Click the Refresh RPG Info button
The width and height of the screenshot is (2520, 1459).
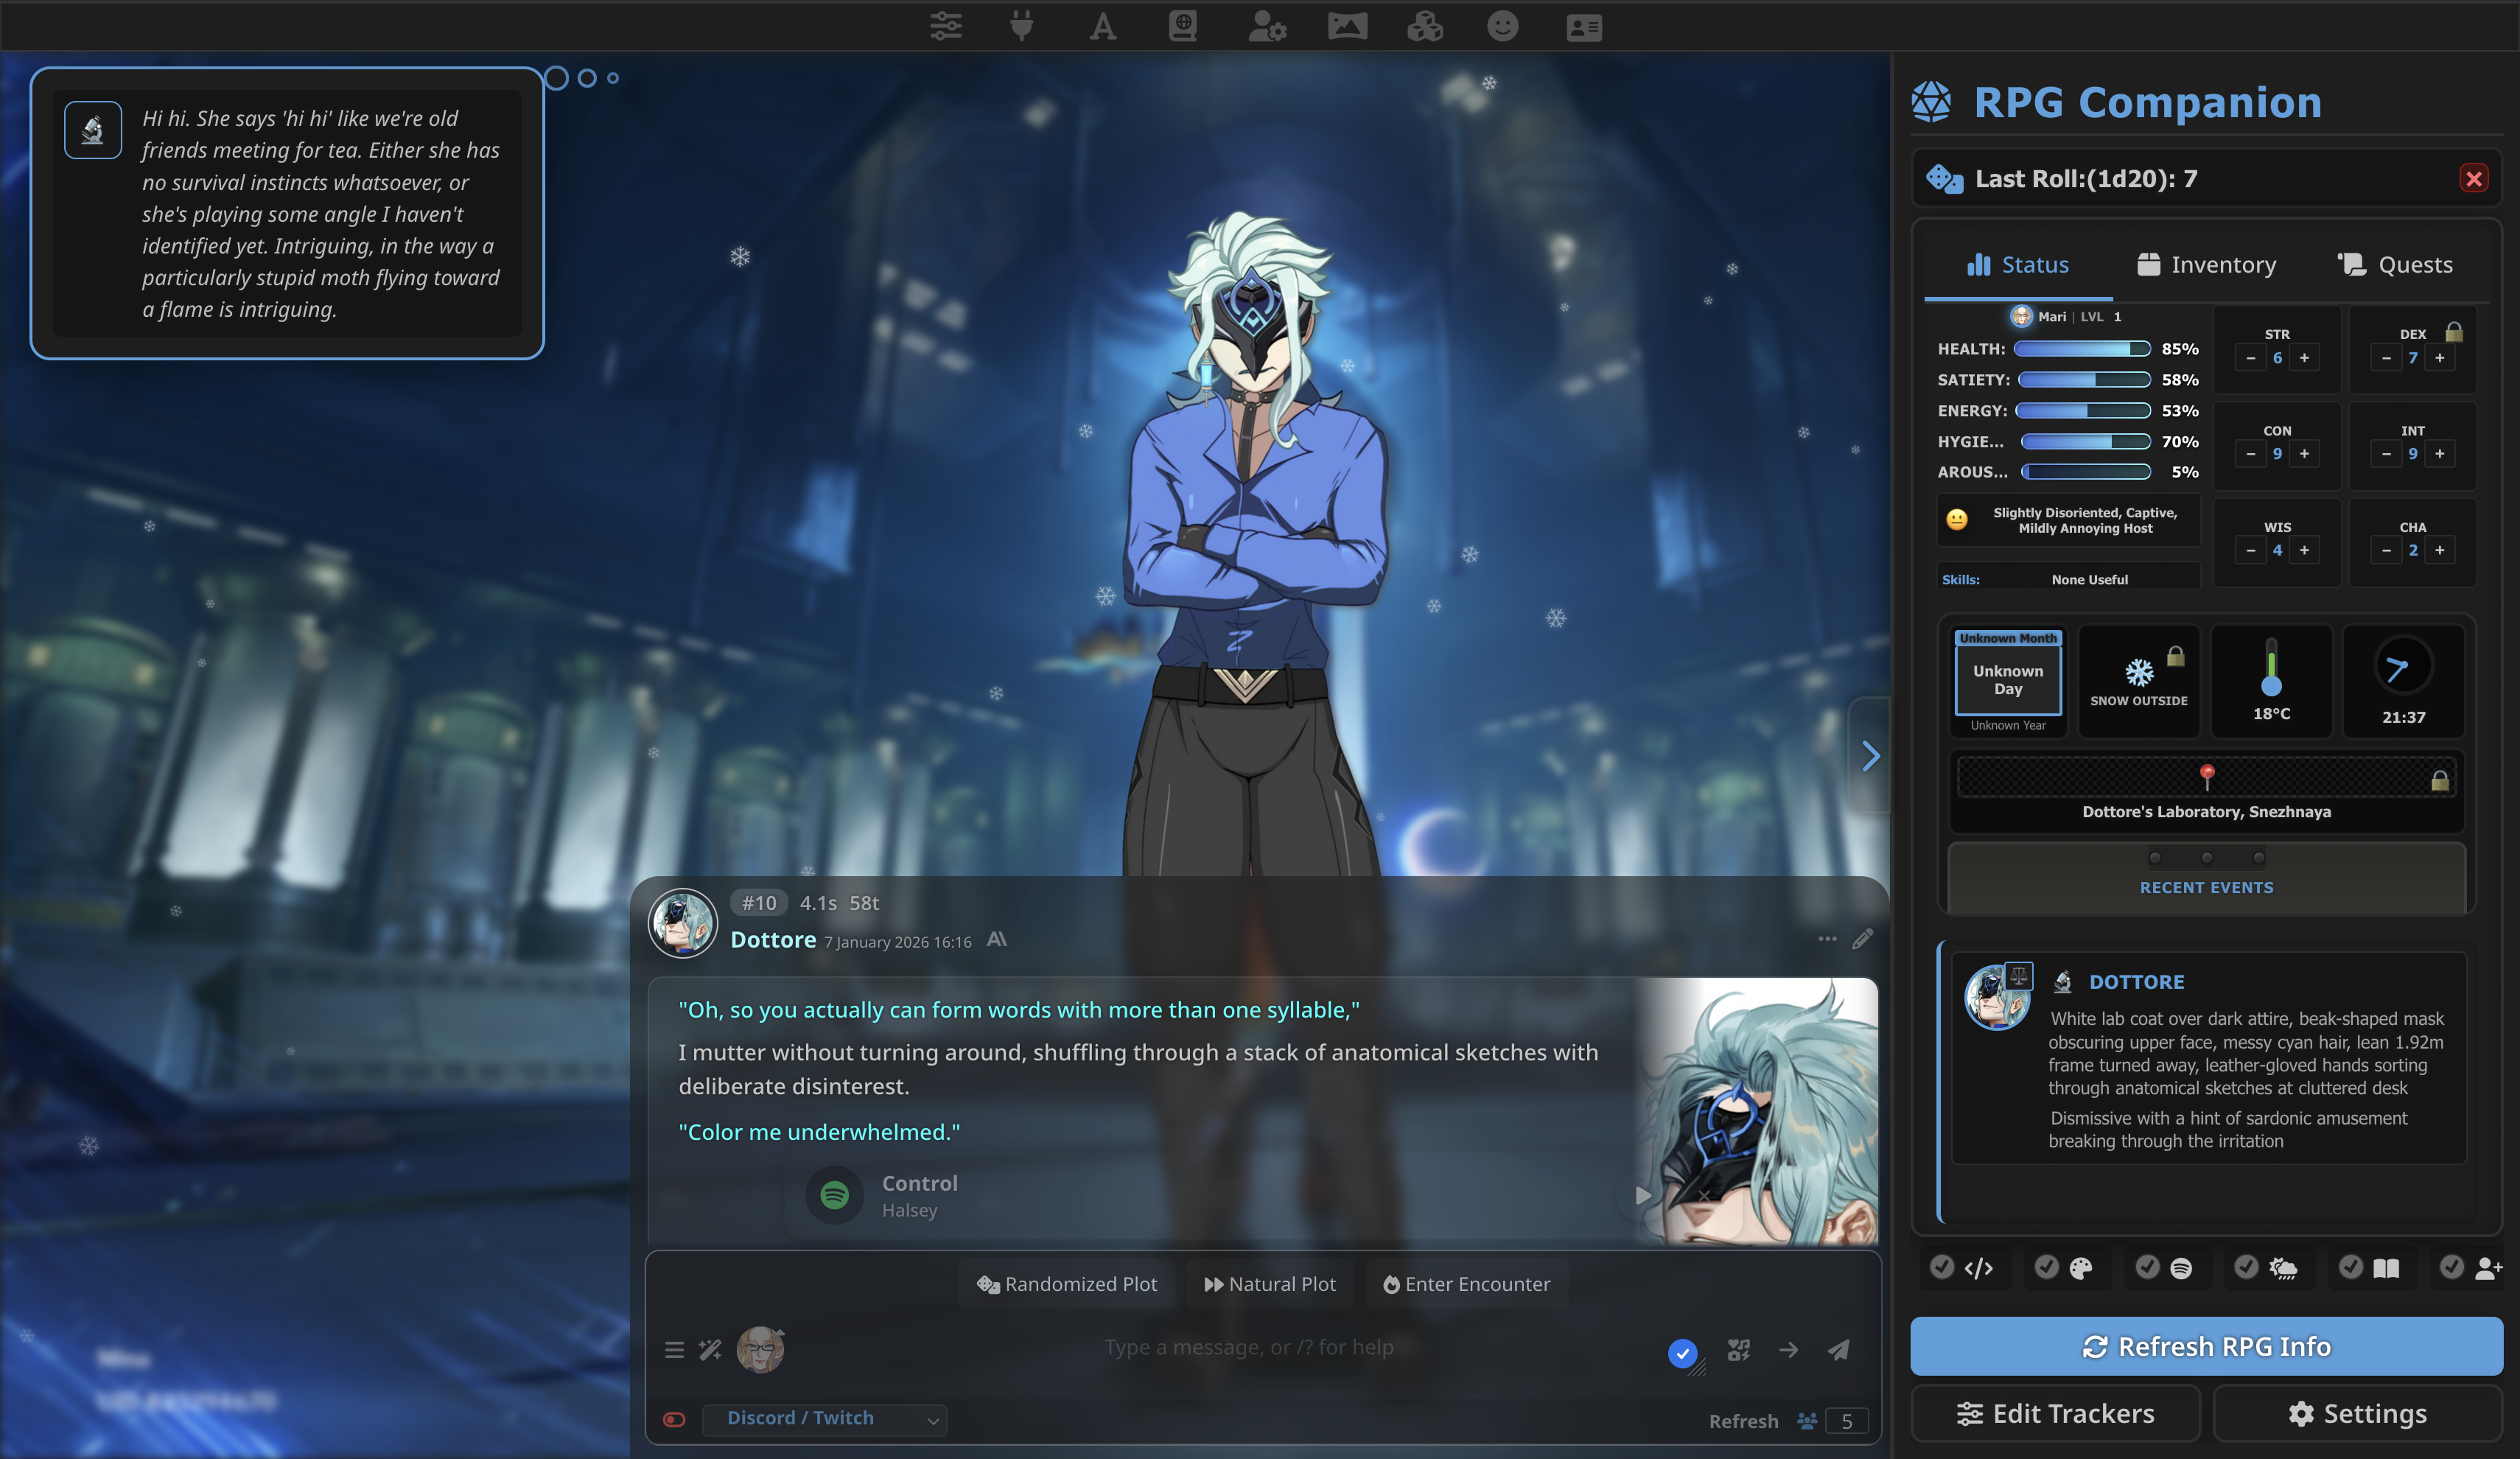tap(2206, 1346)
